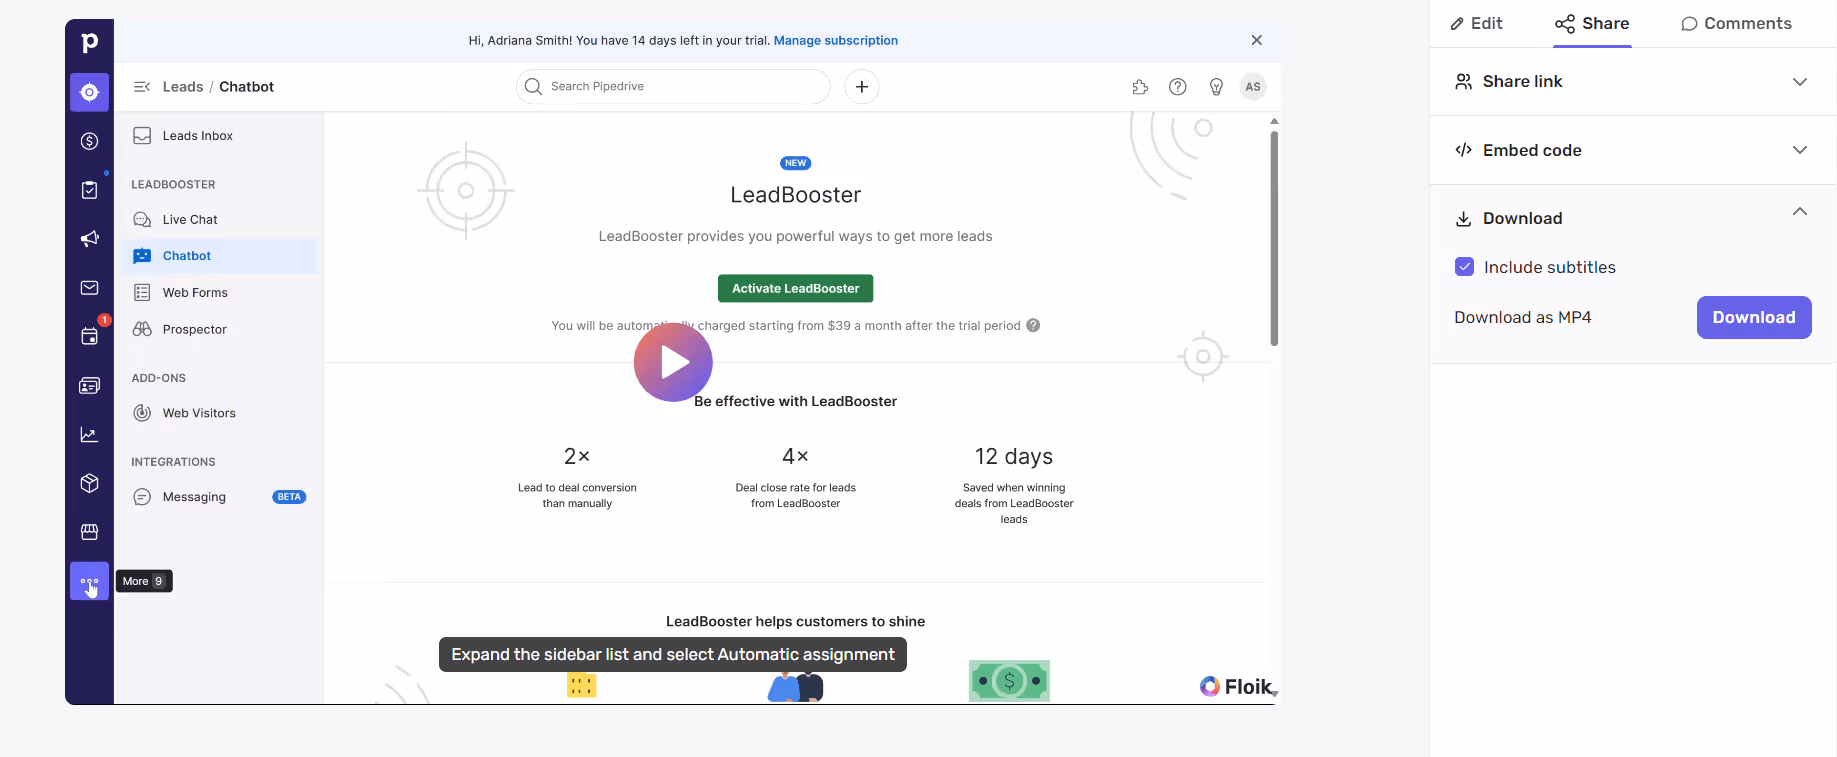Open Deals dollar icon in sidebar
Screen dimensions: 1837x757
(89, 141)
